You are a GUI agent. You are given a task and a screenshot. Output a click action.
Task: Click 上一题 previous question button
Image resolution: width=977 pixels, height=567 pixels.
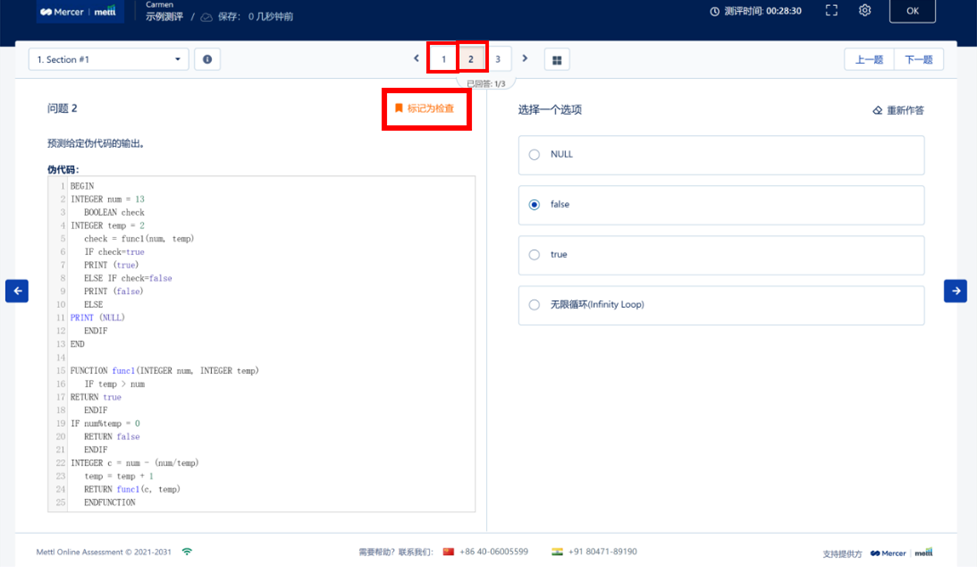[x=869, y=60]
